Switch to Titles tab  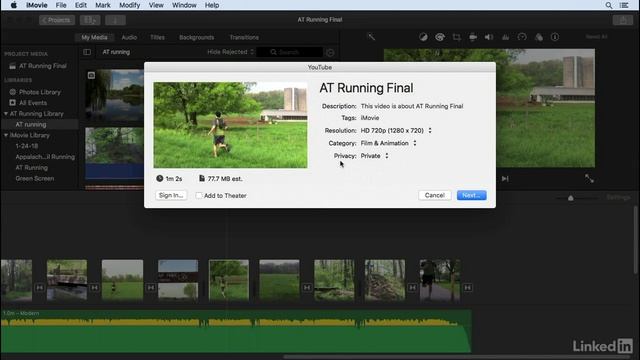click(x=157, y=37)
